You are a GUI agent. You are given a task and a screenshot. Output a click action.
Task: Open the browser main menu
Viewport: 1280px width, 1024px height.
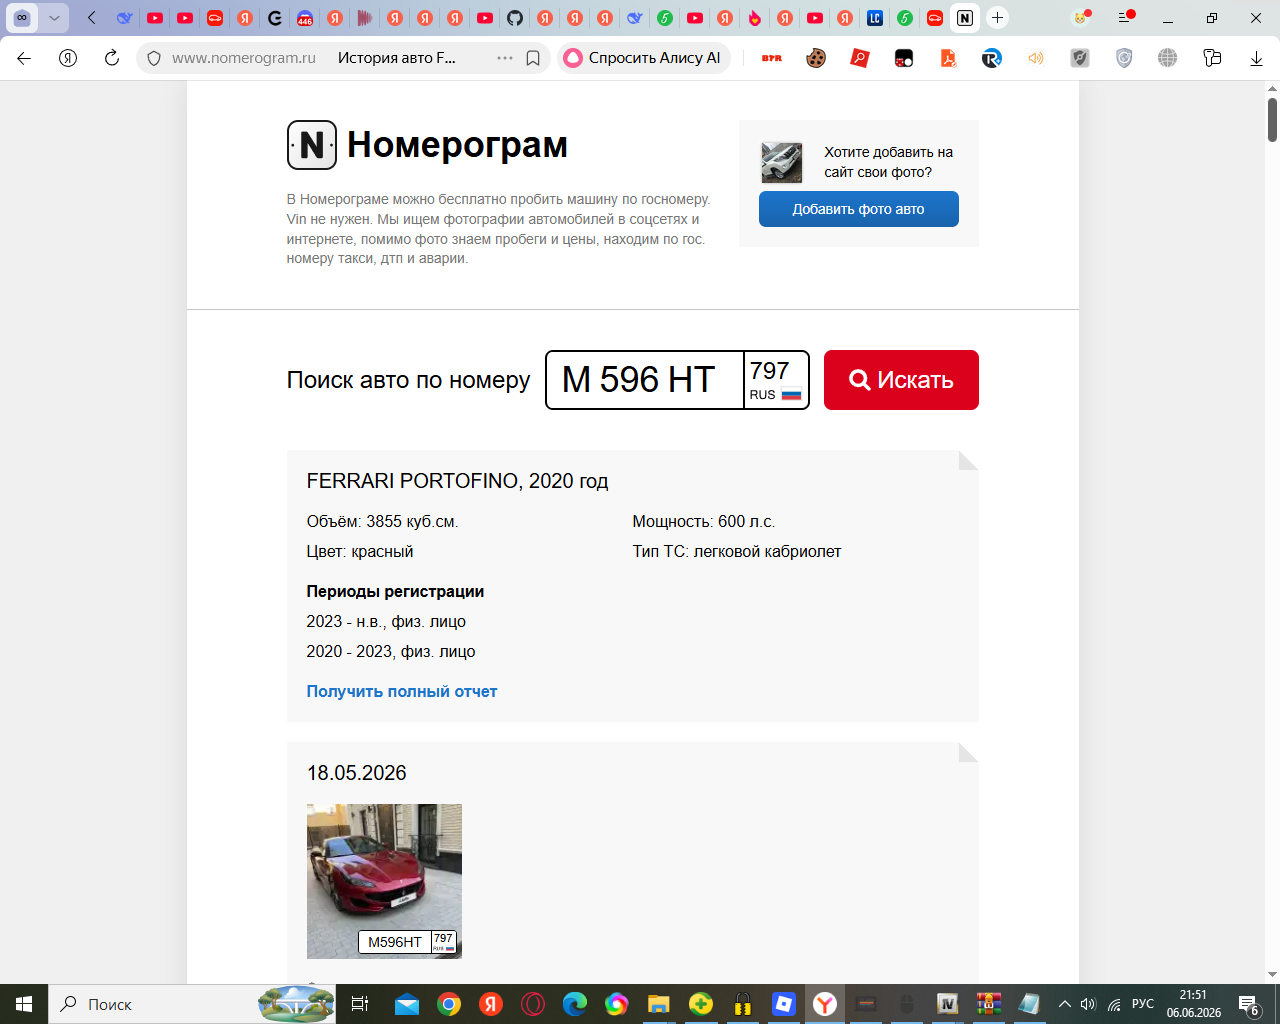pyautogui.click(x=1126, y=18)
